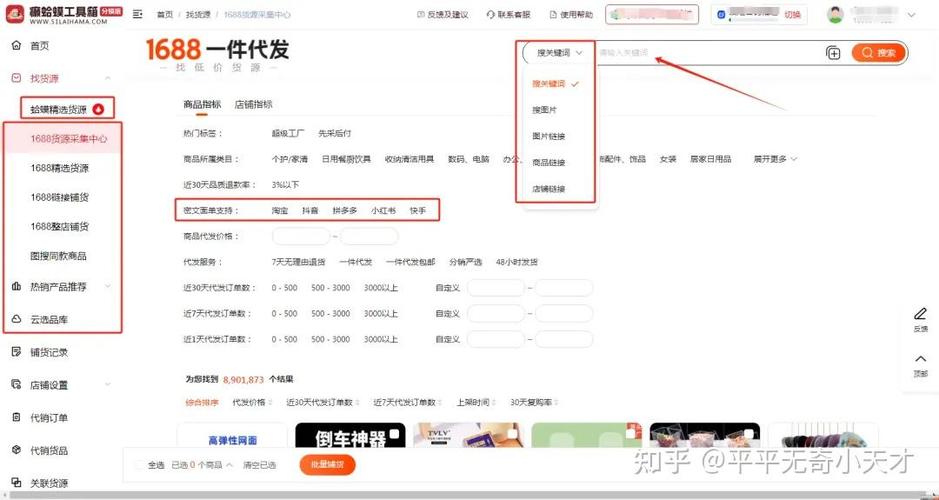Viewport: 939px width, 500px height.
Task: Select 店铺链接 in search type menu
Action: coord(549,189)
